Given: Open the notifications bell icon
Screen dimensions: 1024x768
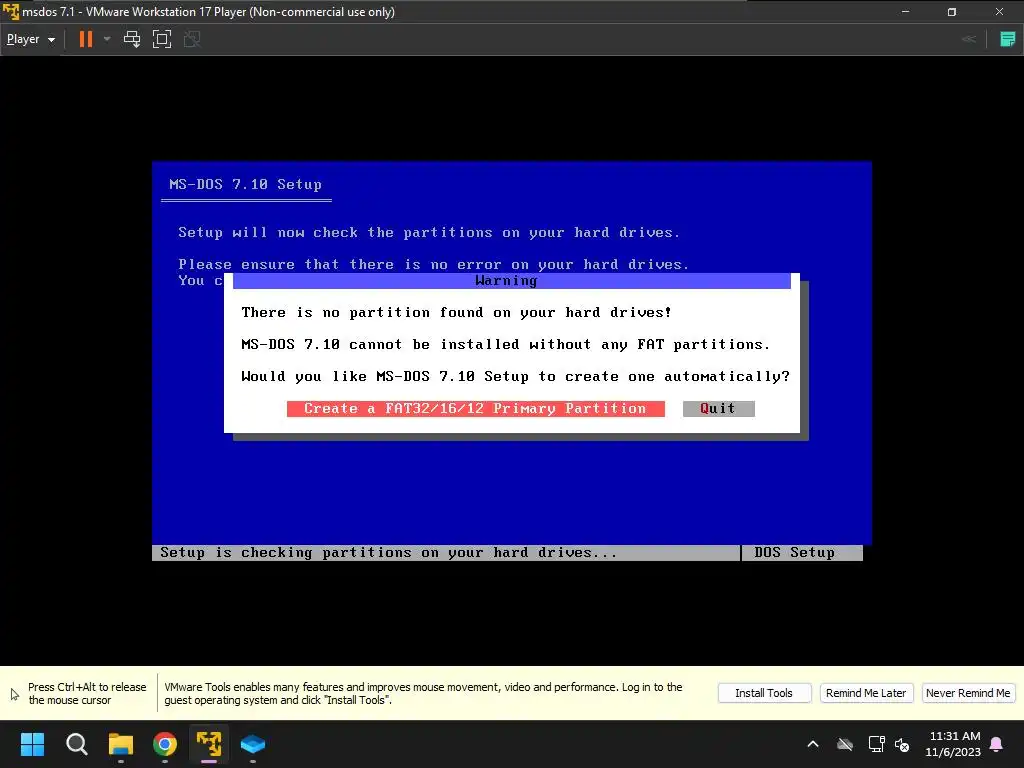Looking at the screenshot, I should tap(997, 744).
